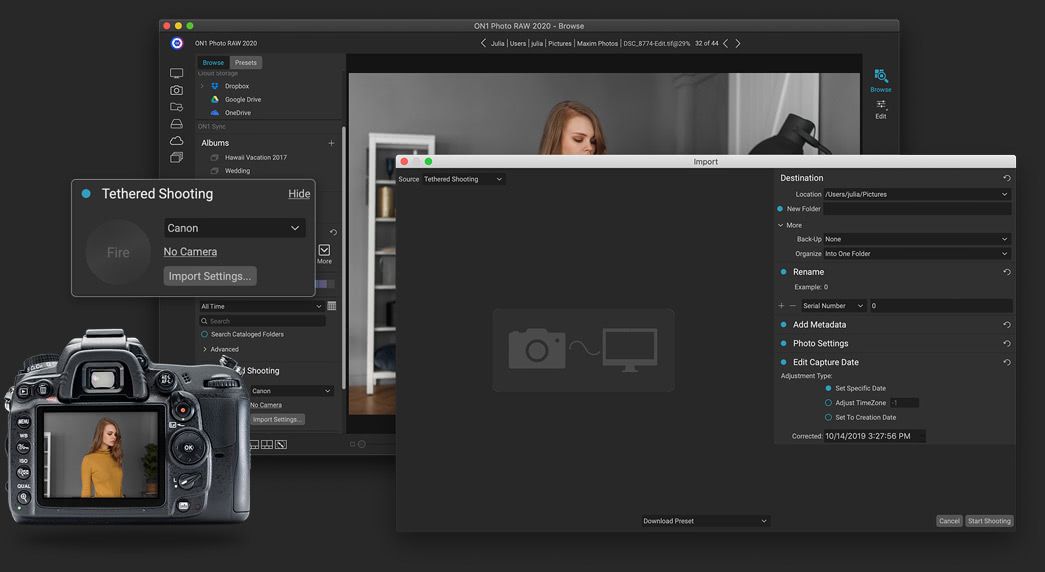Click the Hide link in Tethered Shooting
Screen dimensions: 1045x572
299,194
